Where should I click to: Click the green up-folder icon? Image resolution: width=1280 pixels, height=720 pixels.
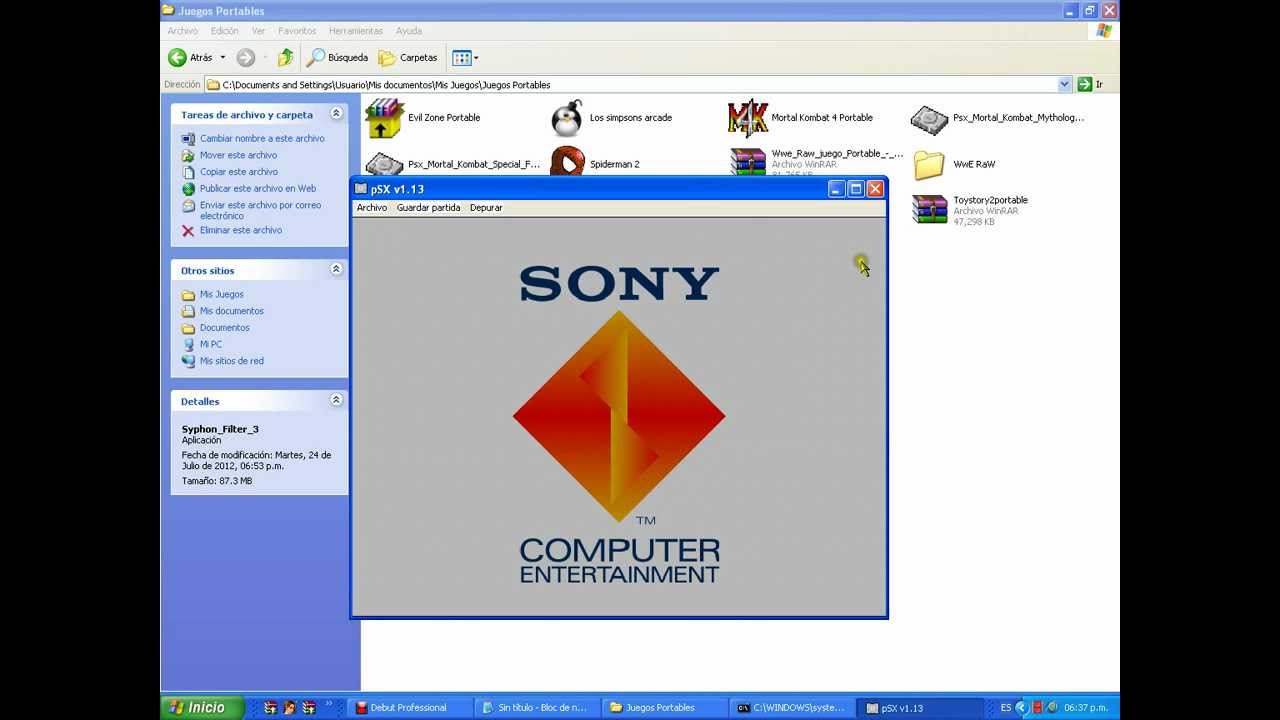pos(286,57)
